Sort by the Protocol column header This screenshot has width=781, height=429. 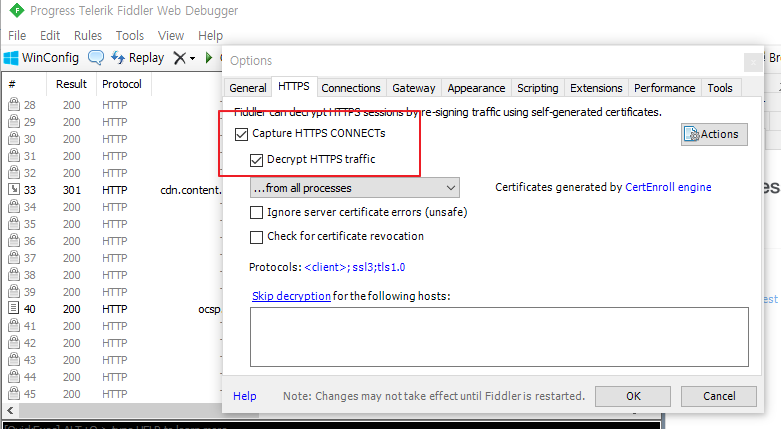click(x=122, y=84)
